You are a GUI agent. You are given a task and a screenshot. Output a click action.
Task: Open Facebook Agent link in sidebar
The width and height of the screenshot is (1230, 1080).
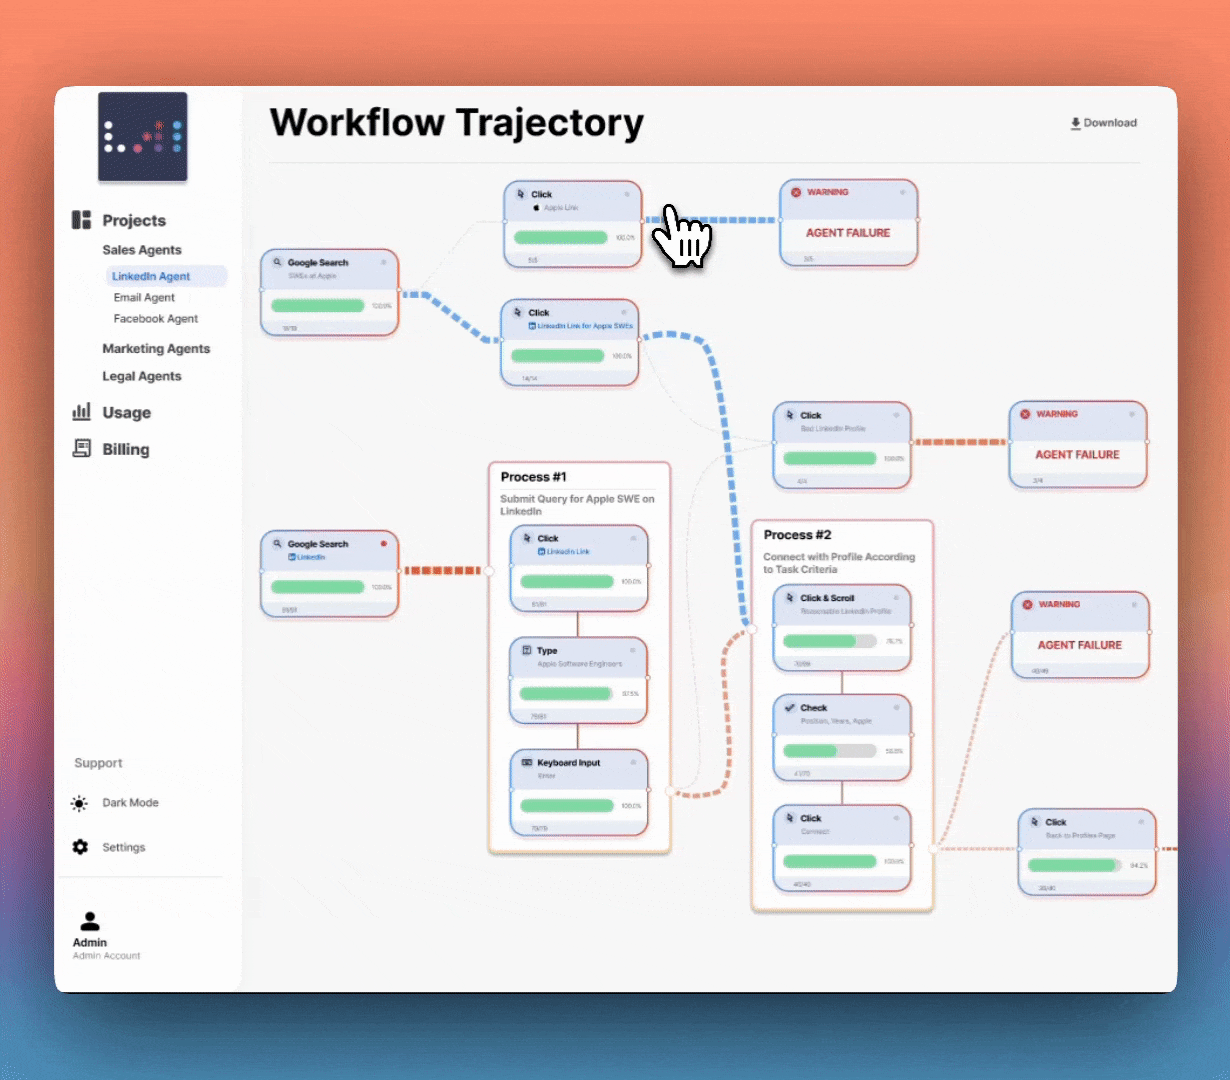coord(155,319)
